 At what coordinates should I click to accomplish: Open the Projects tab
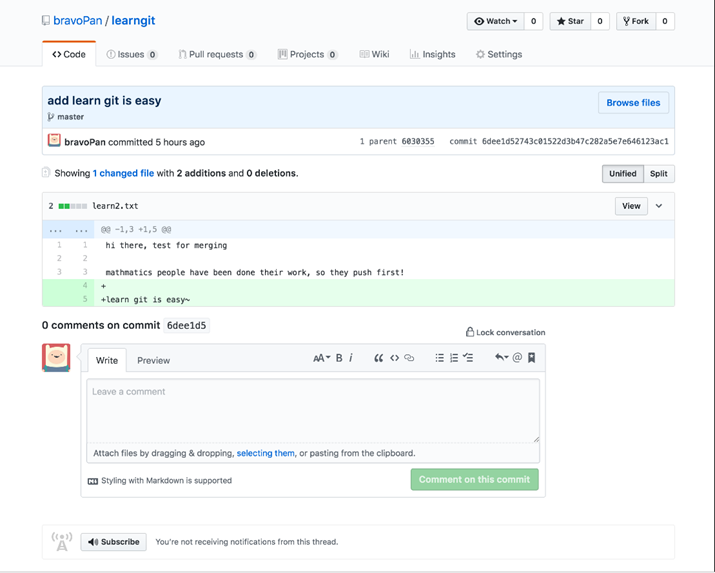pyautogui.click(x=307, y=54)
